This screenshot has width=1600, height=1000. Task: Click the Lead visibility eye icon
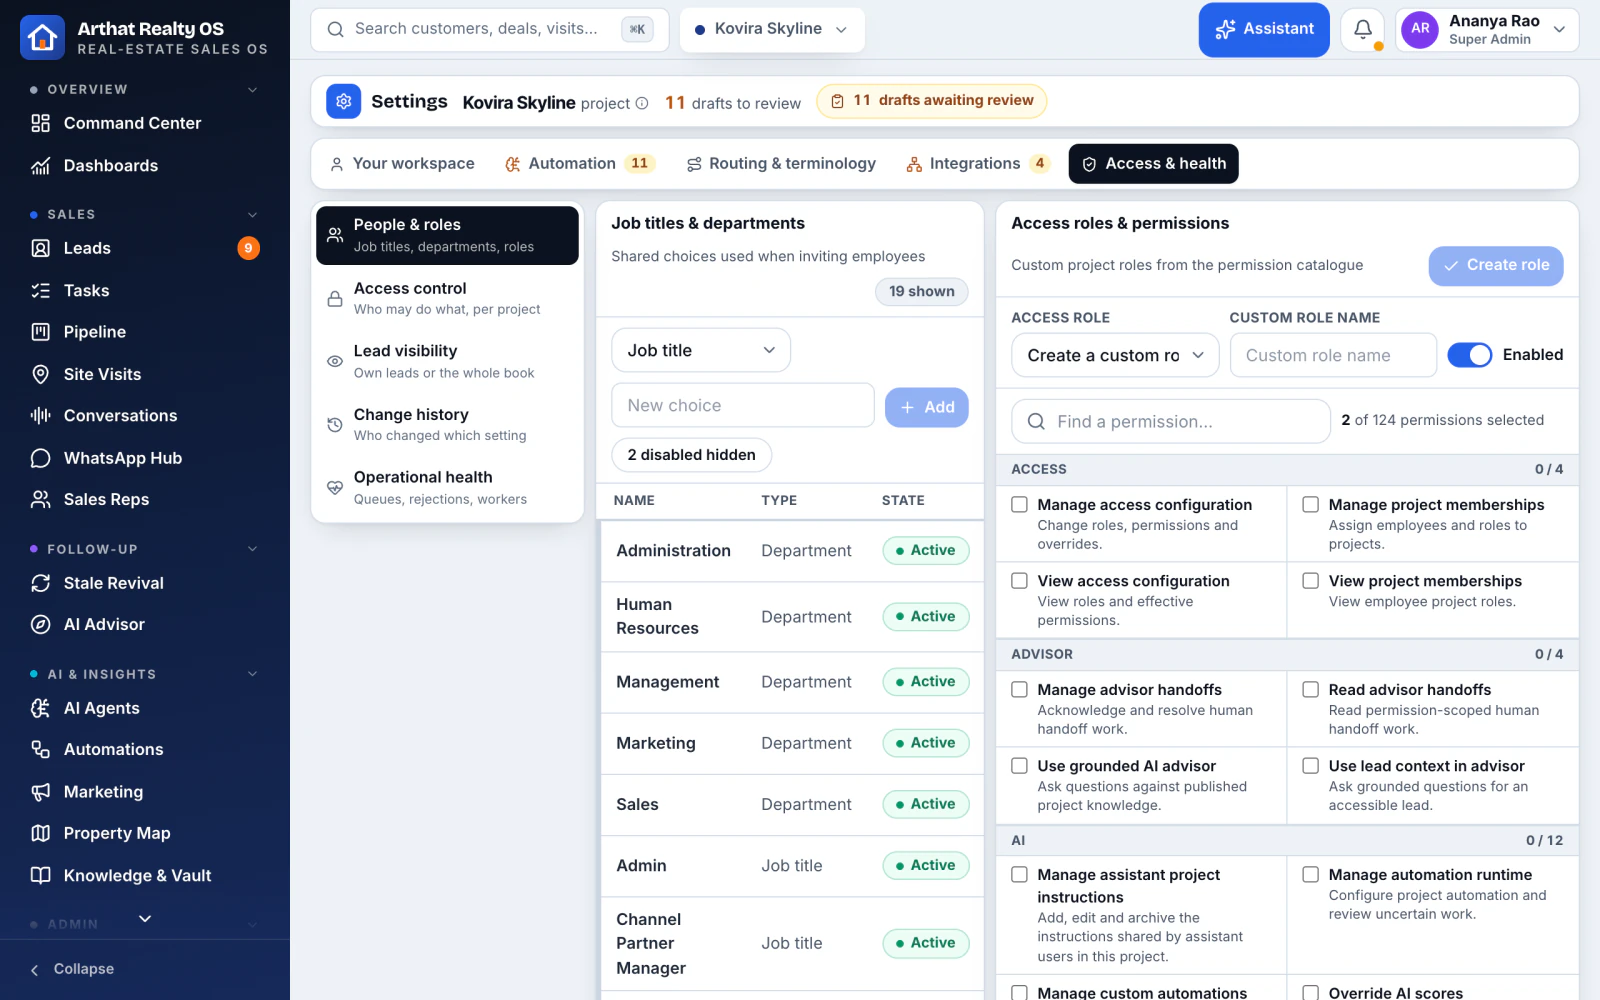click(x=335, y=362)
